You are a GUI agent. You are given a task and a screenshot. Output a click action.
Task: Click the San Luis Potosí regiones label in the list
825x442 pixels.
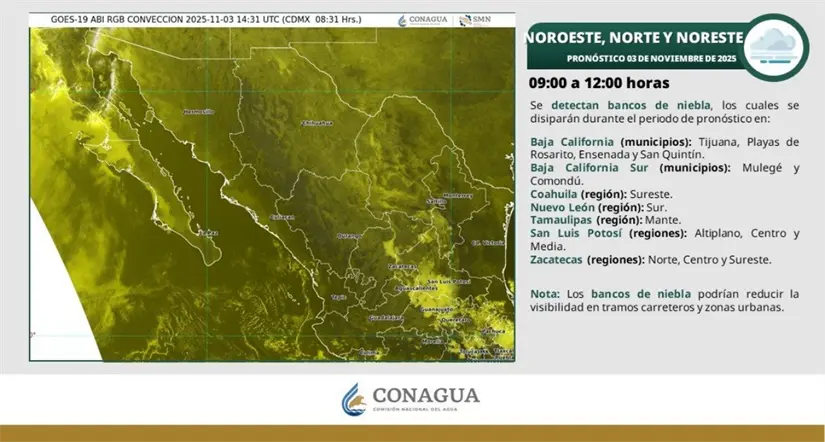click(608, 233)
